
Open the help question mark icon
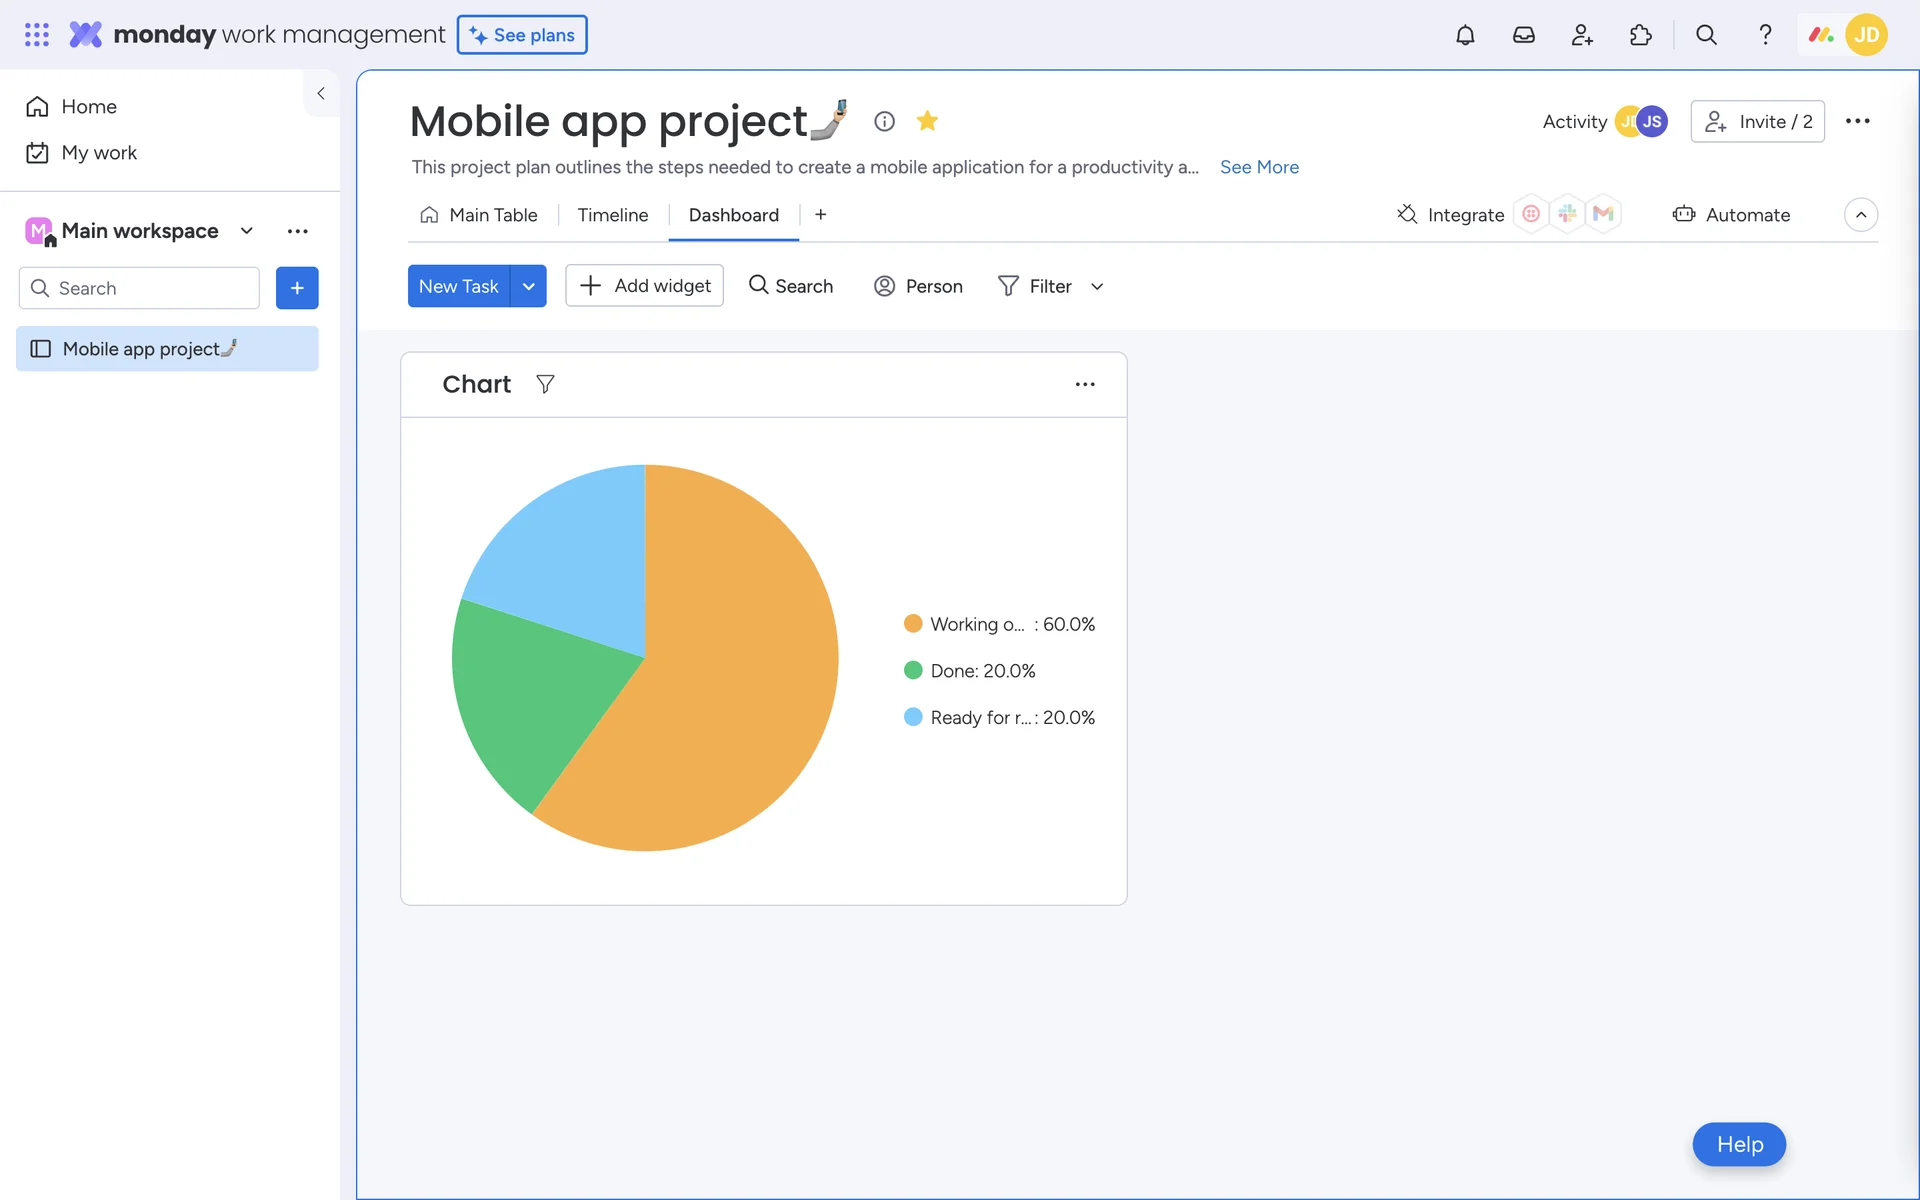coord(1765,35)
